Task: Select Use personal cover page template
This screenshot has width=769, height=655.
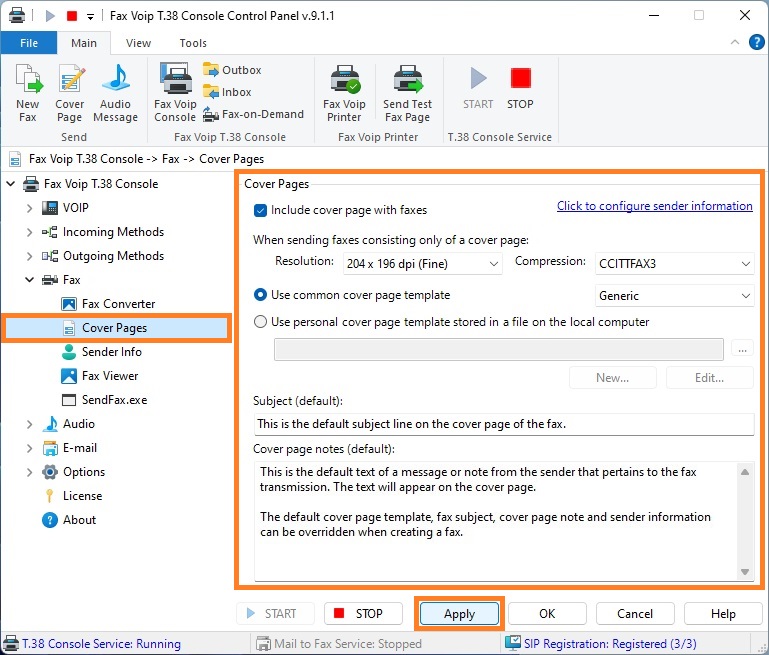Action: click(260, 322)
